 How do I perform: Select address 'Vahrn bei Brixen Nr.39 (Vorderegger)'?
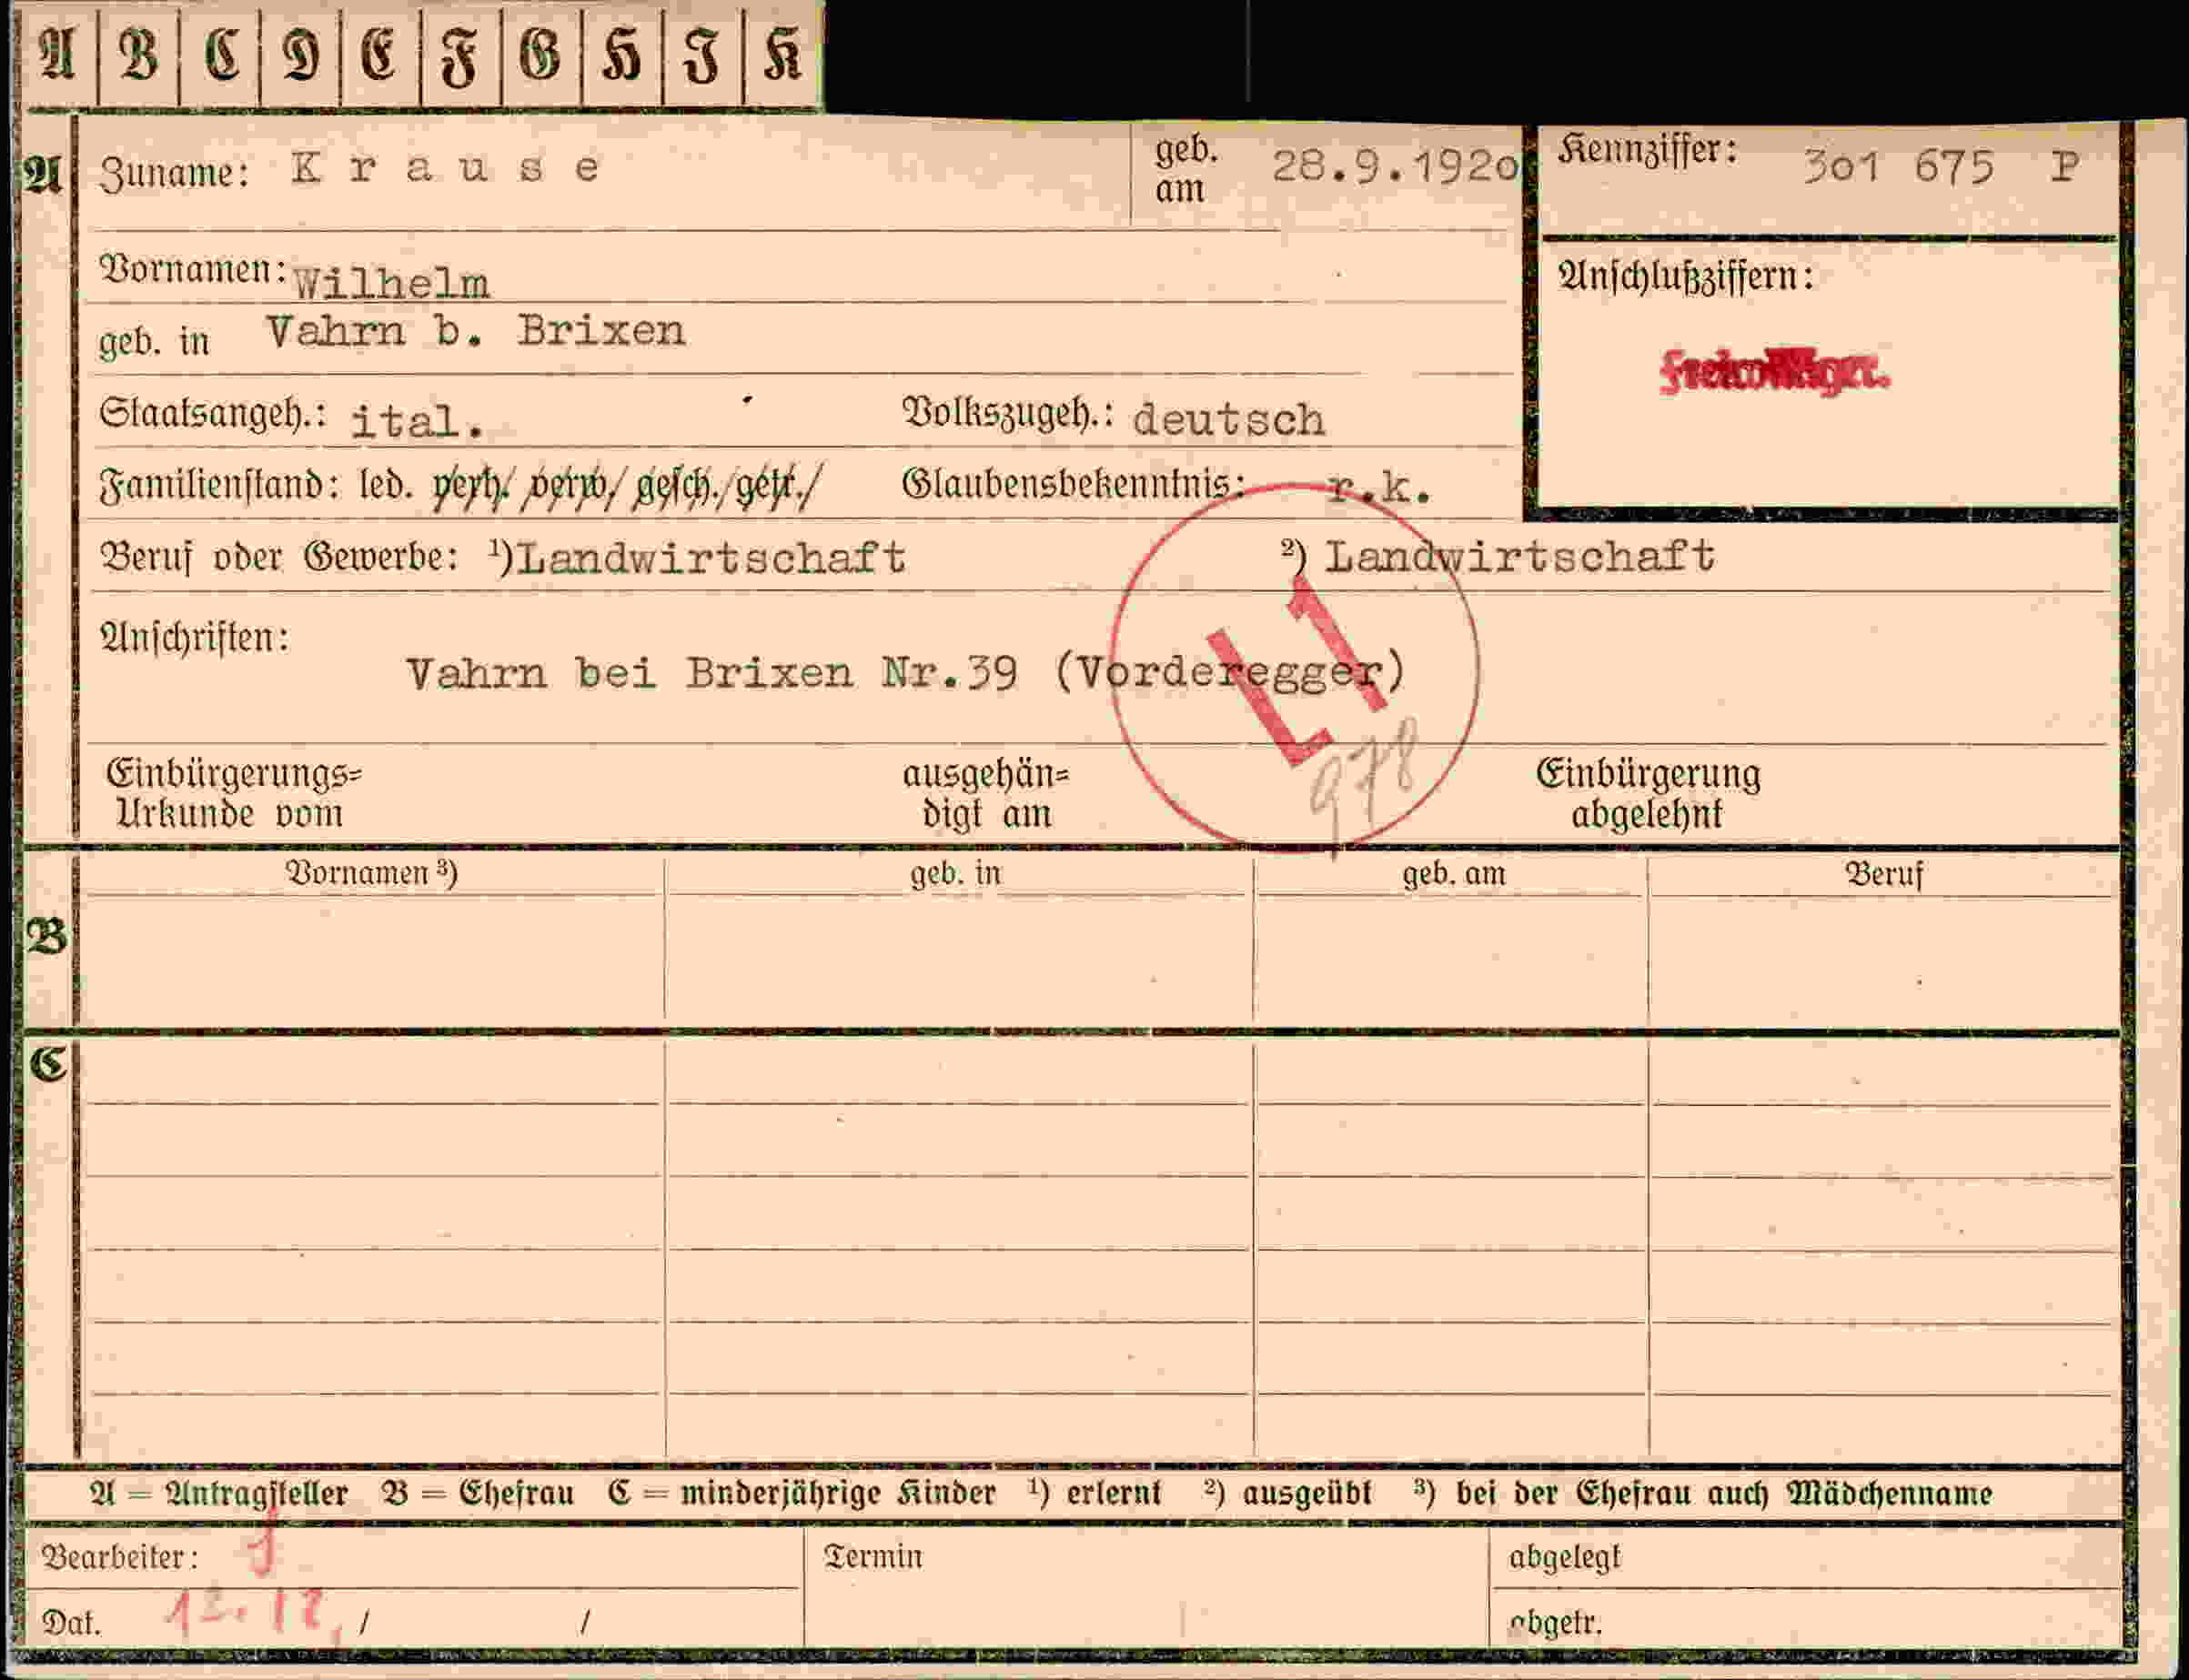(x=906, y=672)
